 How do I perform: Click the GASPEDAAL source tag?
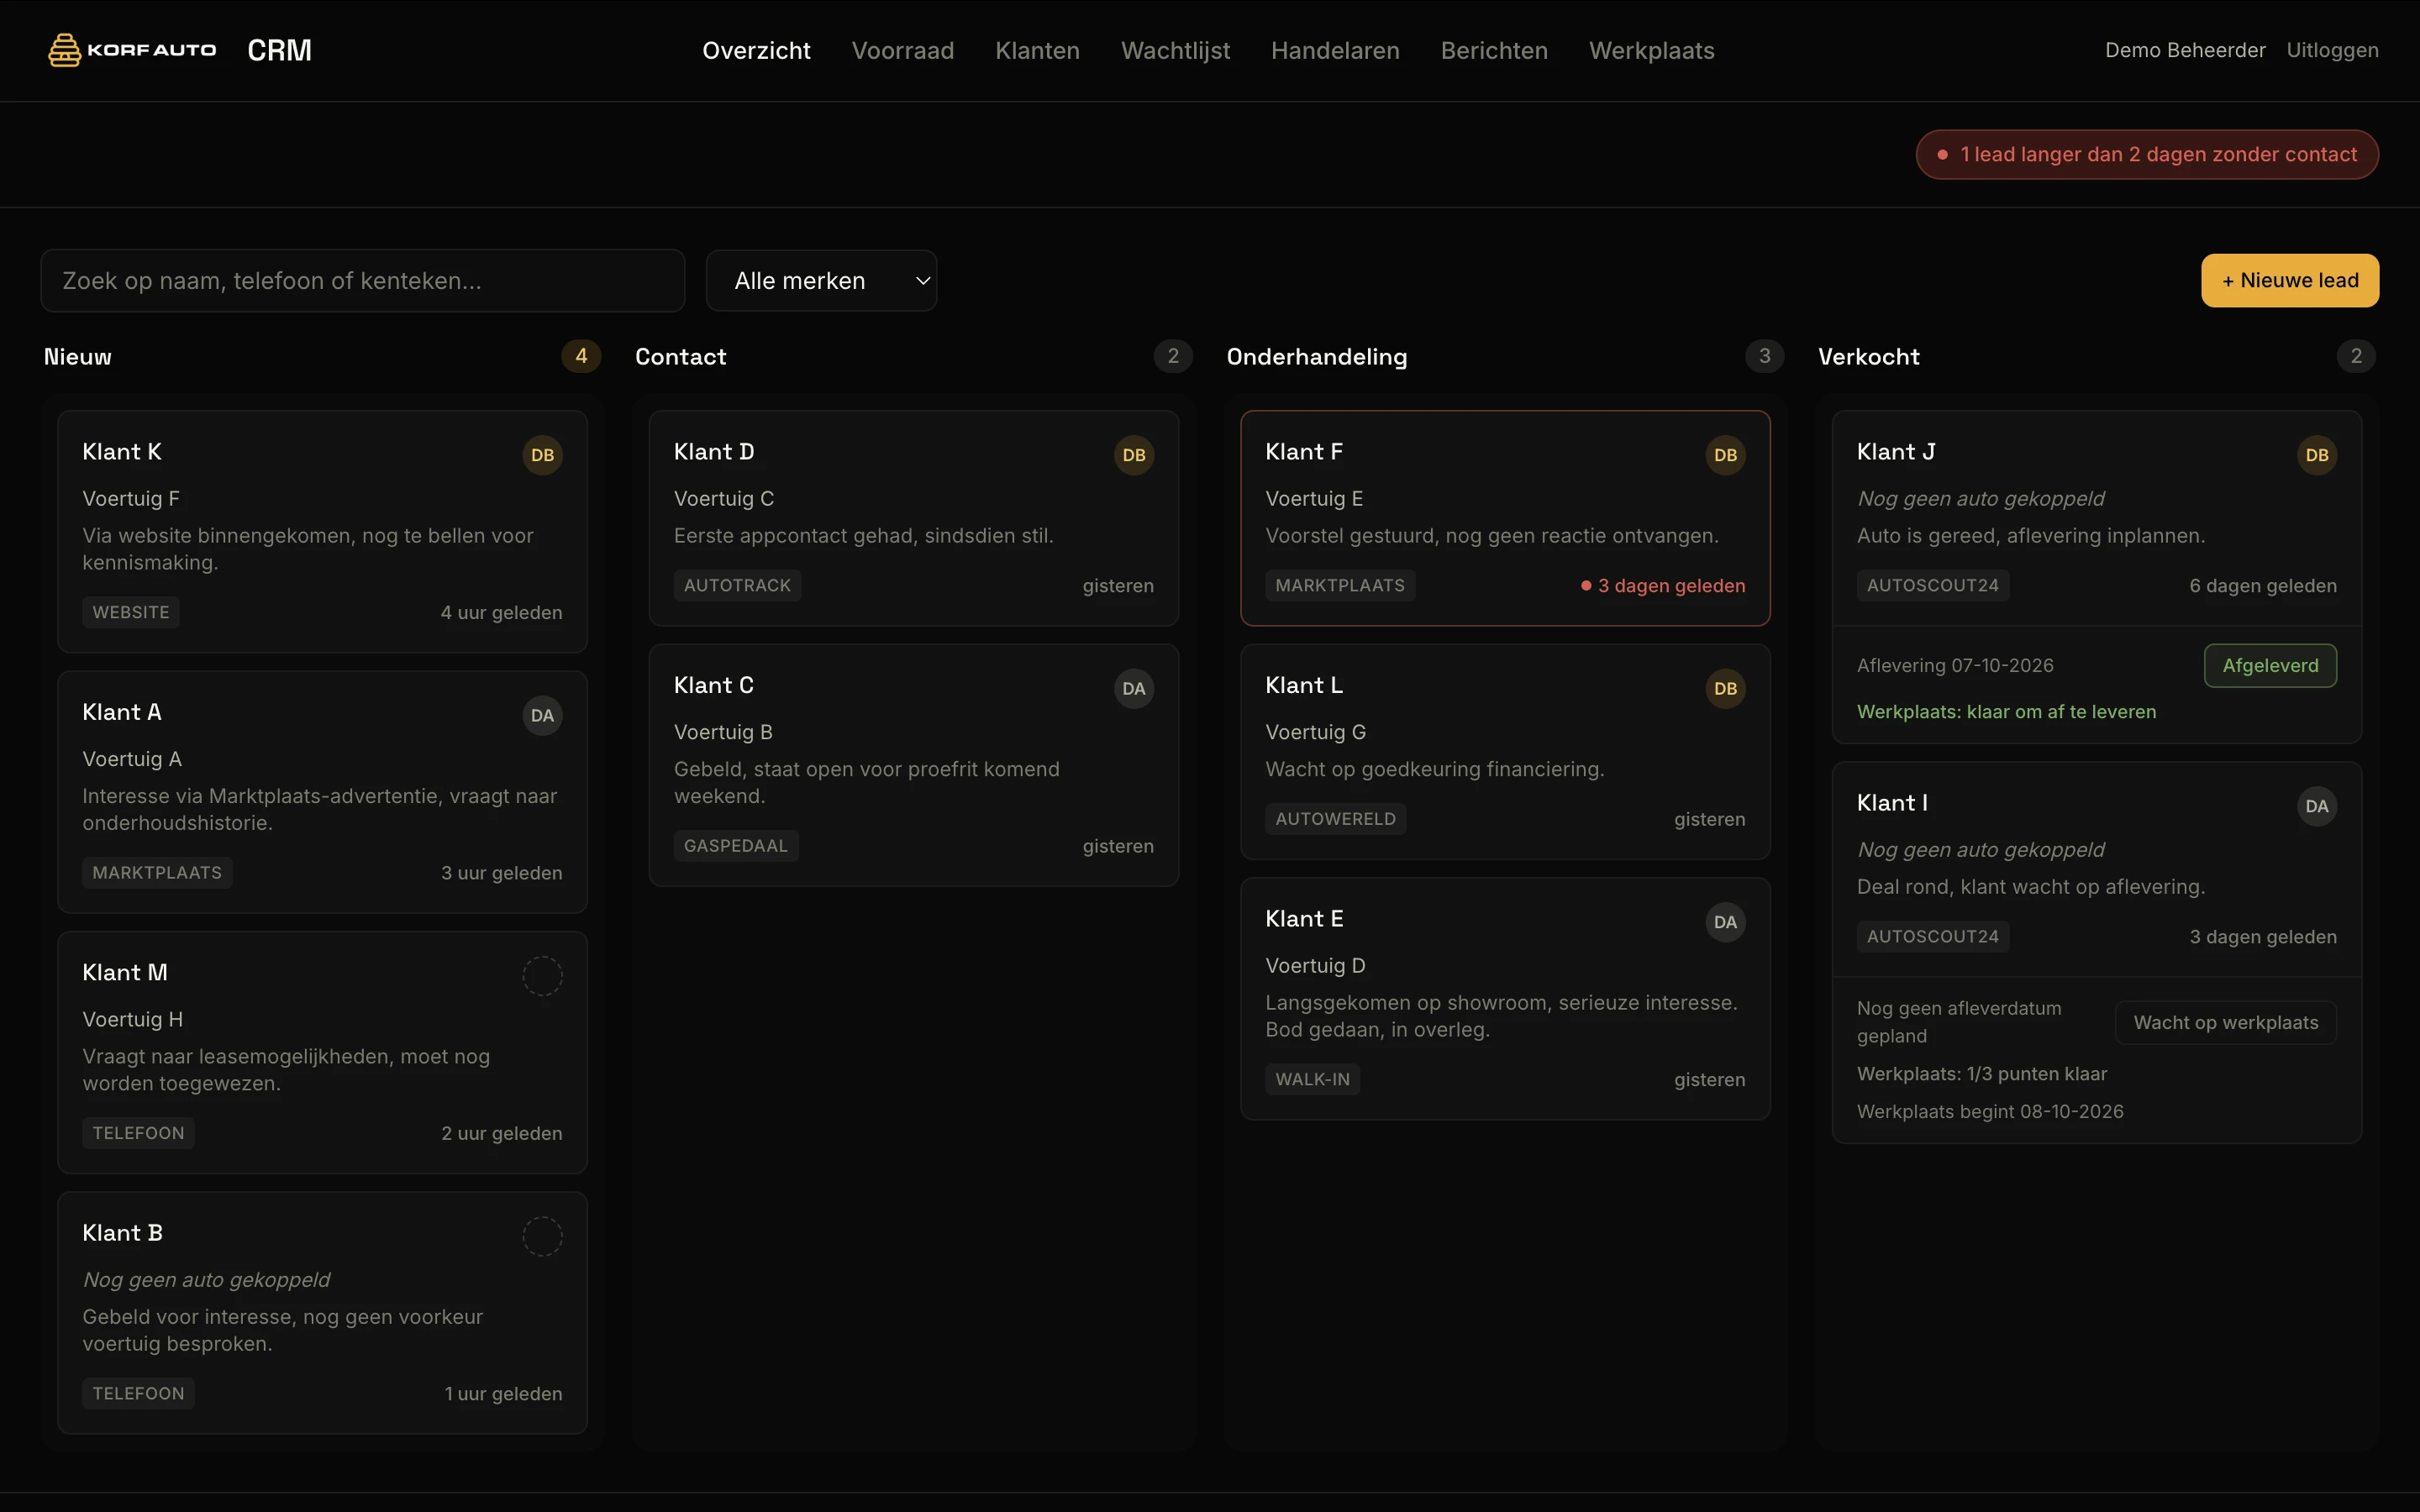[x=736, y=846]
